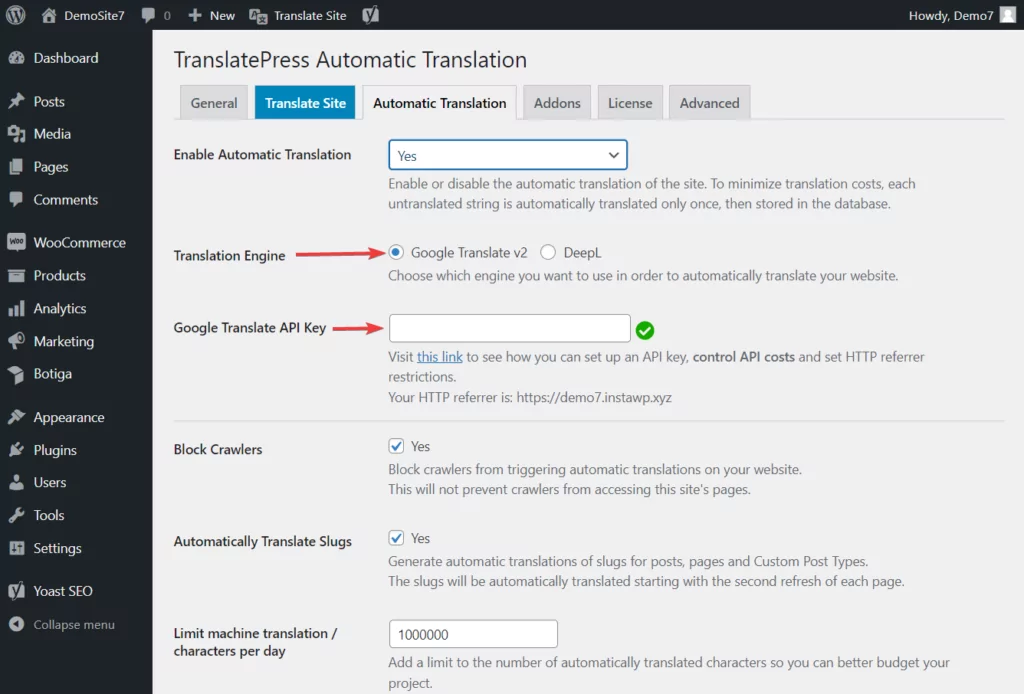The image size is (1024, 694).
Task: Click the Posts pushpin icon
Action: tap(17, 101)
